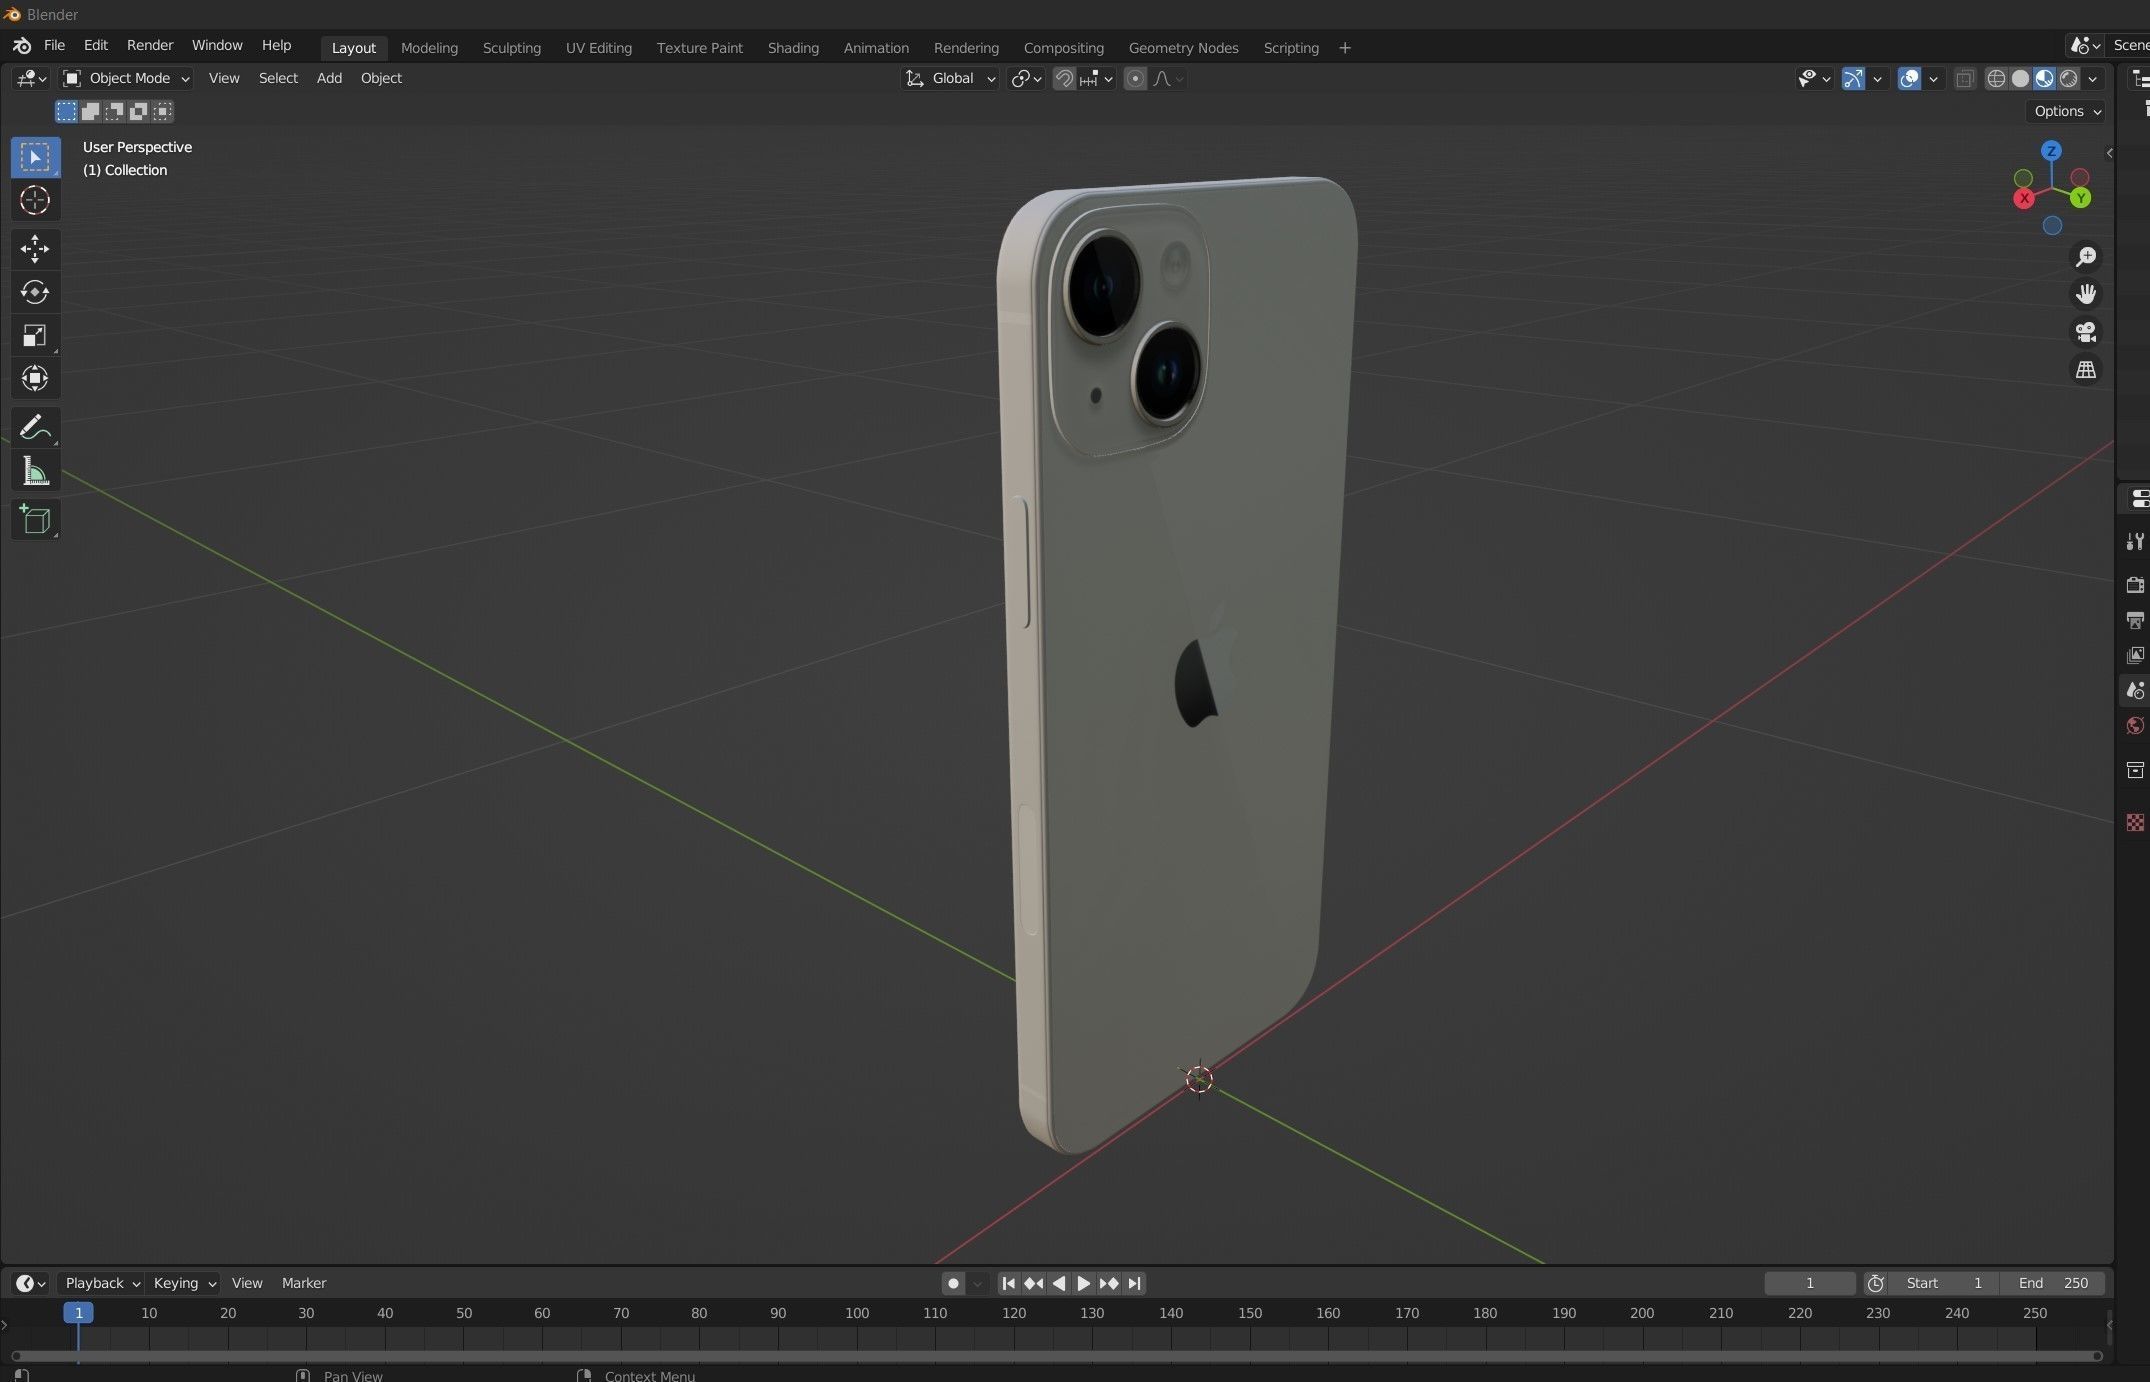Switch to the Shading workspace tab
This screenshot has width=2150, height=1382.
793,47
